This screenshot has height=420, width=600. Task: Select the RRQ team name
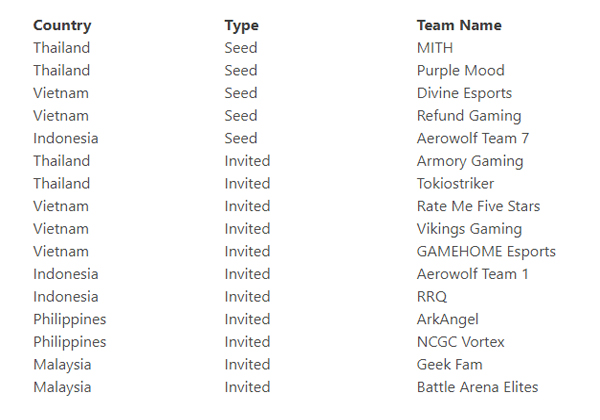pos(432,297)
